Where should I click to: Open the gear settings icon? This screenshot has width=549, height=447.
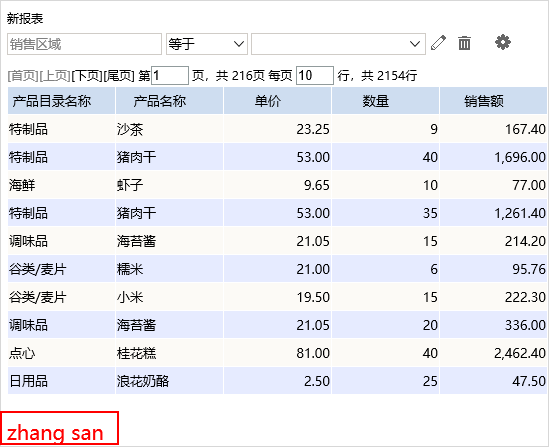tap(503, 42)
